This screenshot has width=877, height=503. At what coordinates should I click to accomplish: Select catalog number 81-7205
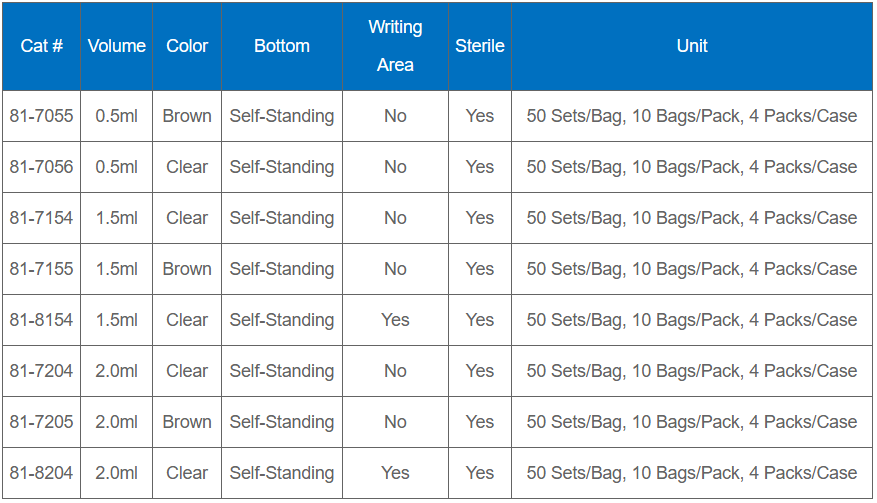coord(41,422)
